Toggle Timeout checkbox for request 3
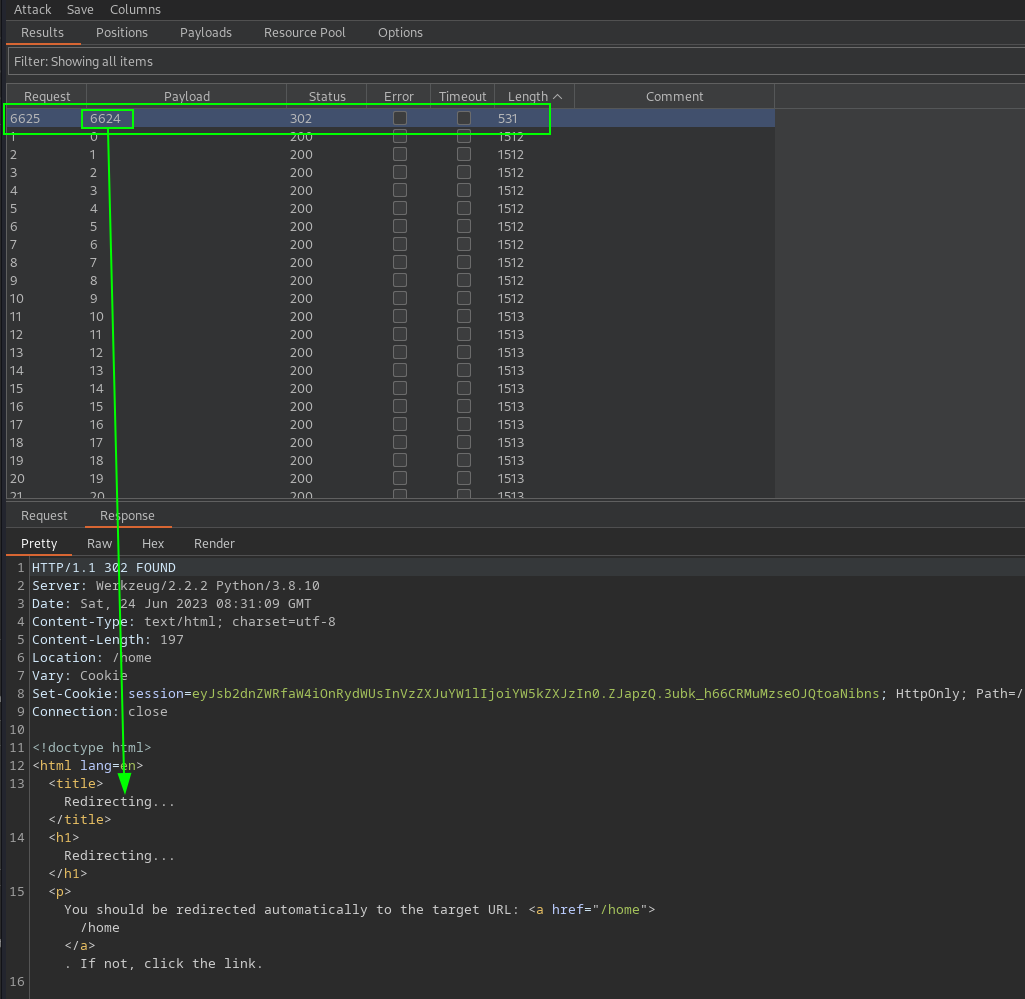 point(464,173)
